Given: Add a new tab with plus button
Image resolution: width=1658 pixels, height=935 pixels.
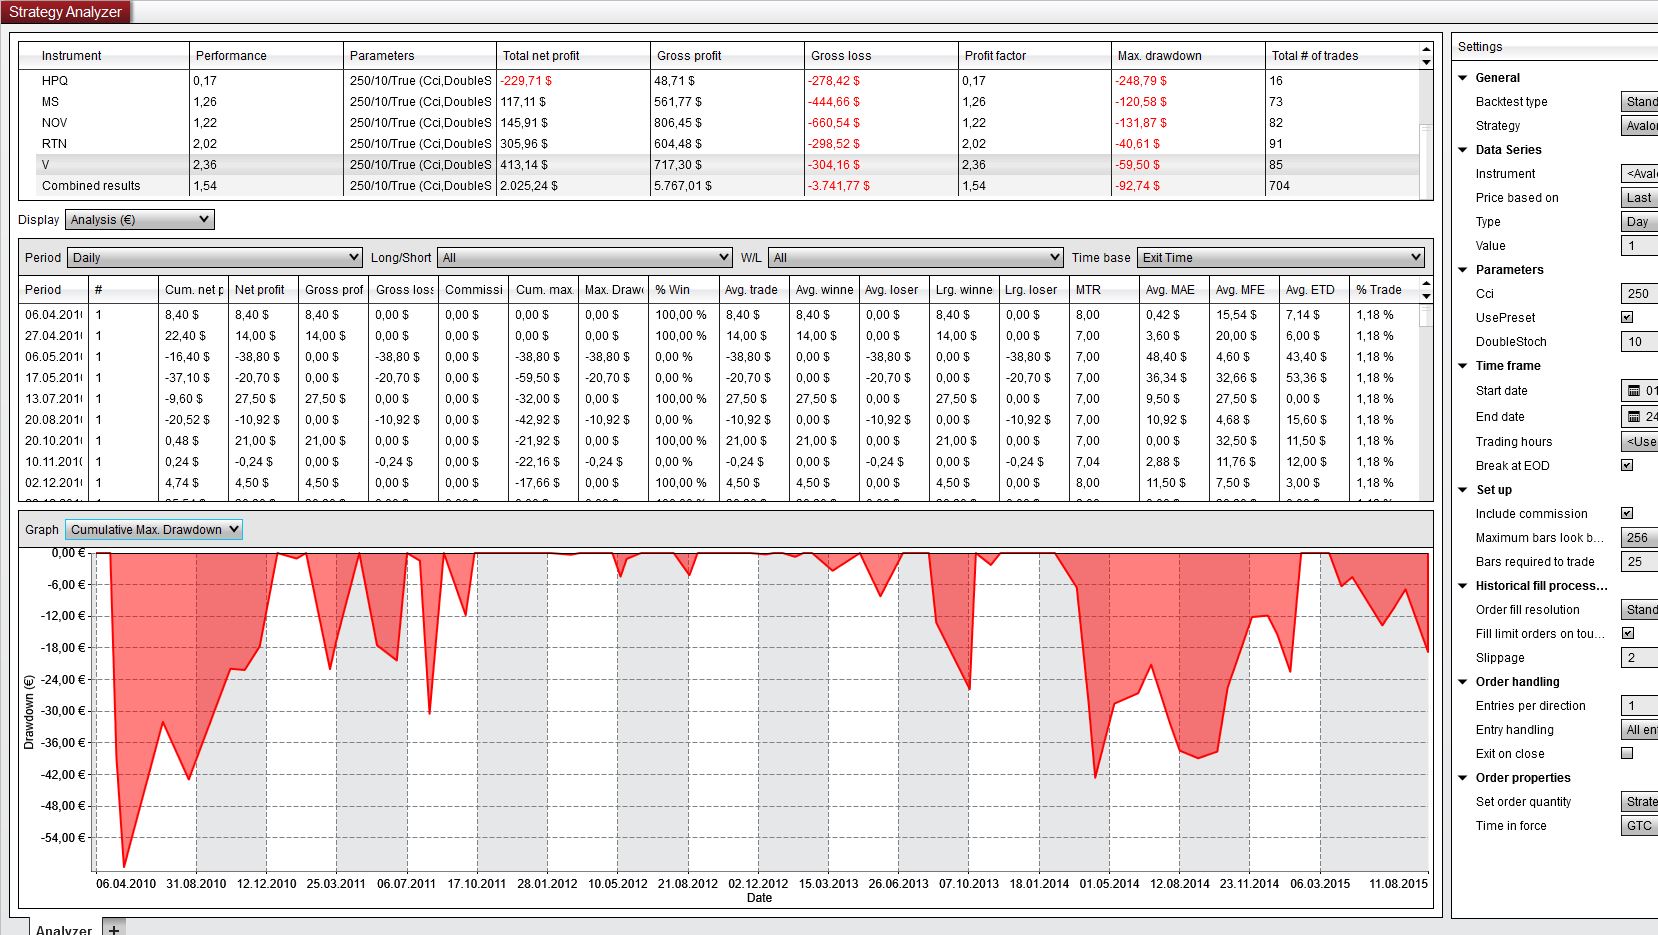Looking at the screenshot, I should coord(114,929).
